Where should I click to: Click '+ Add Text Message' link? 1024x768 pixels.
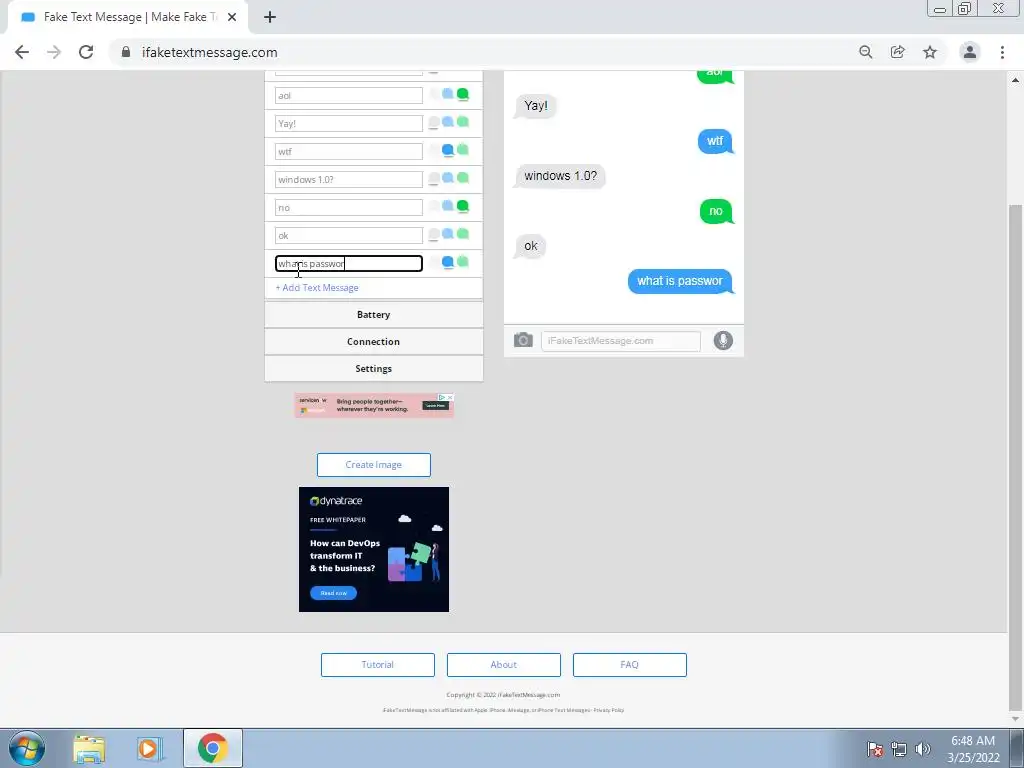point(317,287)
